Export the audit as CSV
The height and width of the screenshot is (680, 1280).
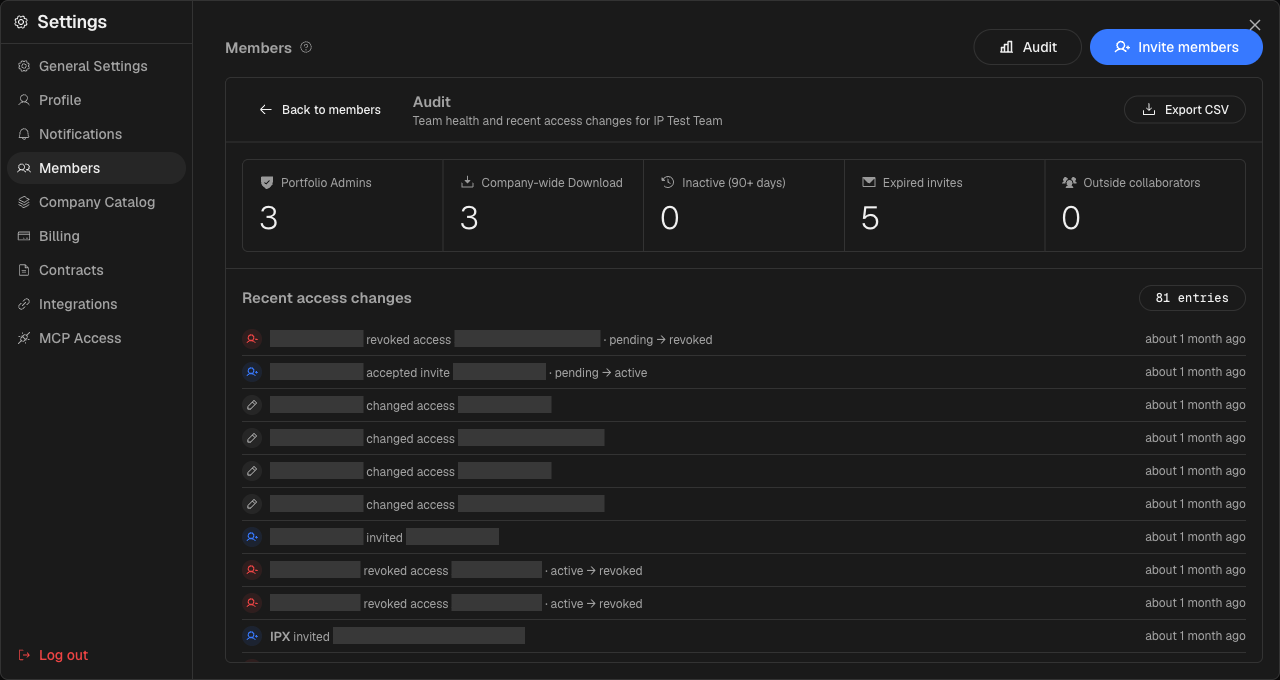click(1185, 110)
